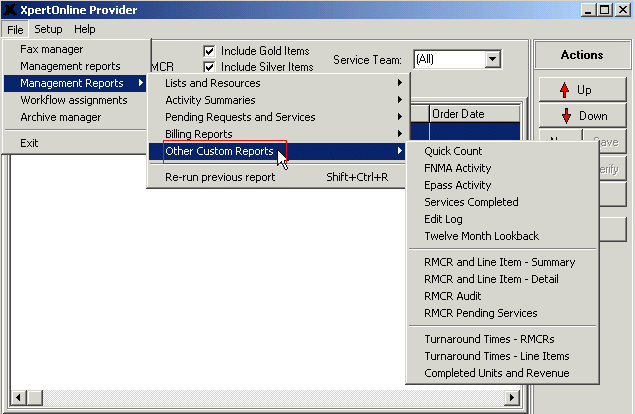Screen dimensions: 635x414
Task: Open the Help menu
Action: click(x=85, y=29)
